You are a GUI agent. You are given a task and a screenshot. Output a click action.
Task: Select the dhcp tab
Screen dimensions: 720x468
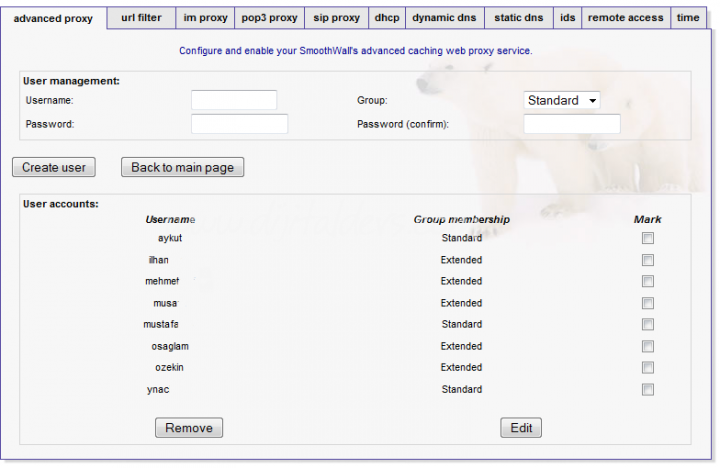coord(386,18)
